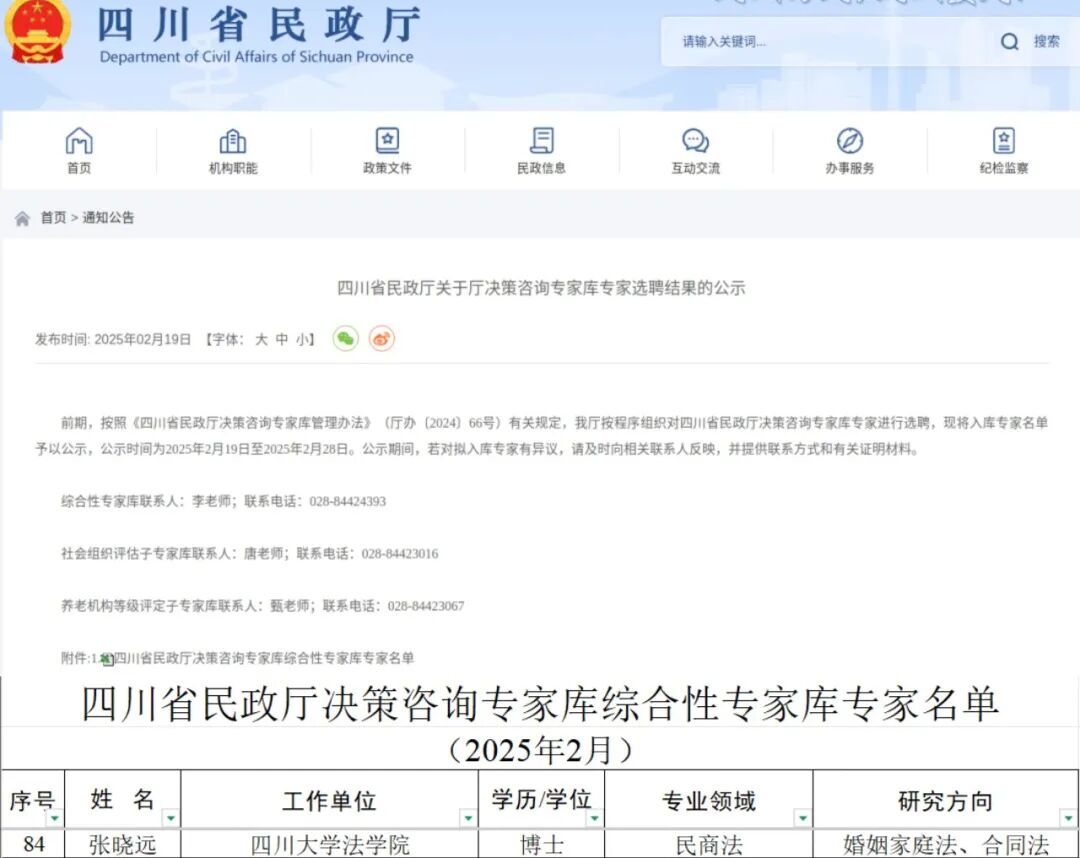Open 政策文件 via its star document icon
1080x858 pixels.
pos(386,140)
